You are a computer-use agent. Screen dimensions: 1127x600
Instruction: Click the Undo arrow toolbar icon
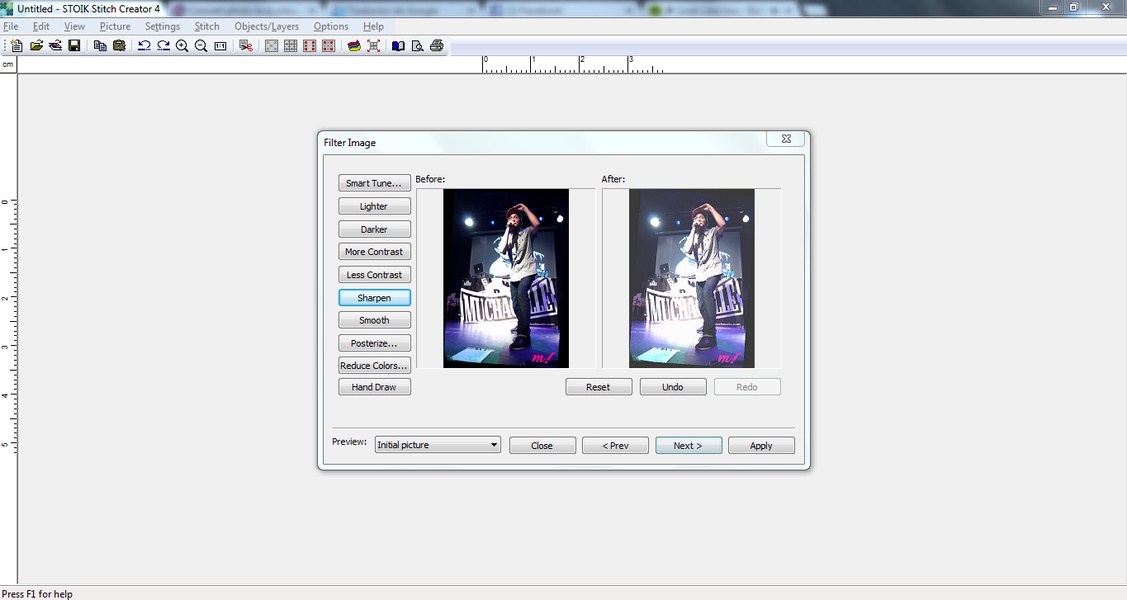click(x=144, y=46)
